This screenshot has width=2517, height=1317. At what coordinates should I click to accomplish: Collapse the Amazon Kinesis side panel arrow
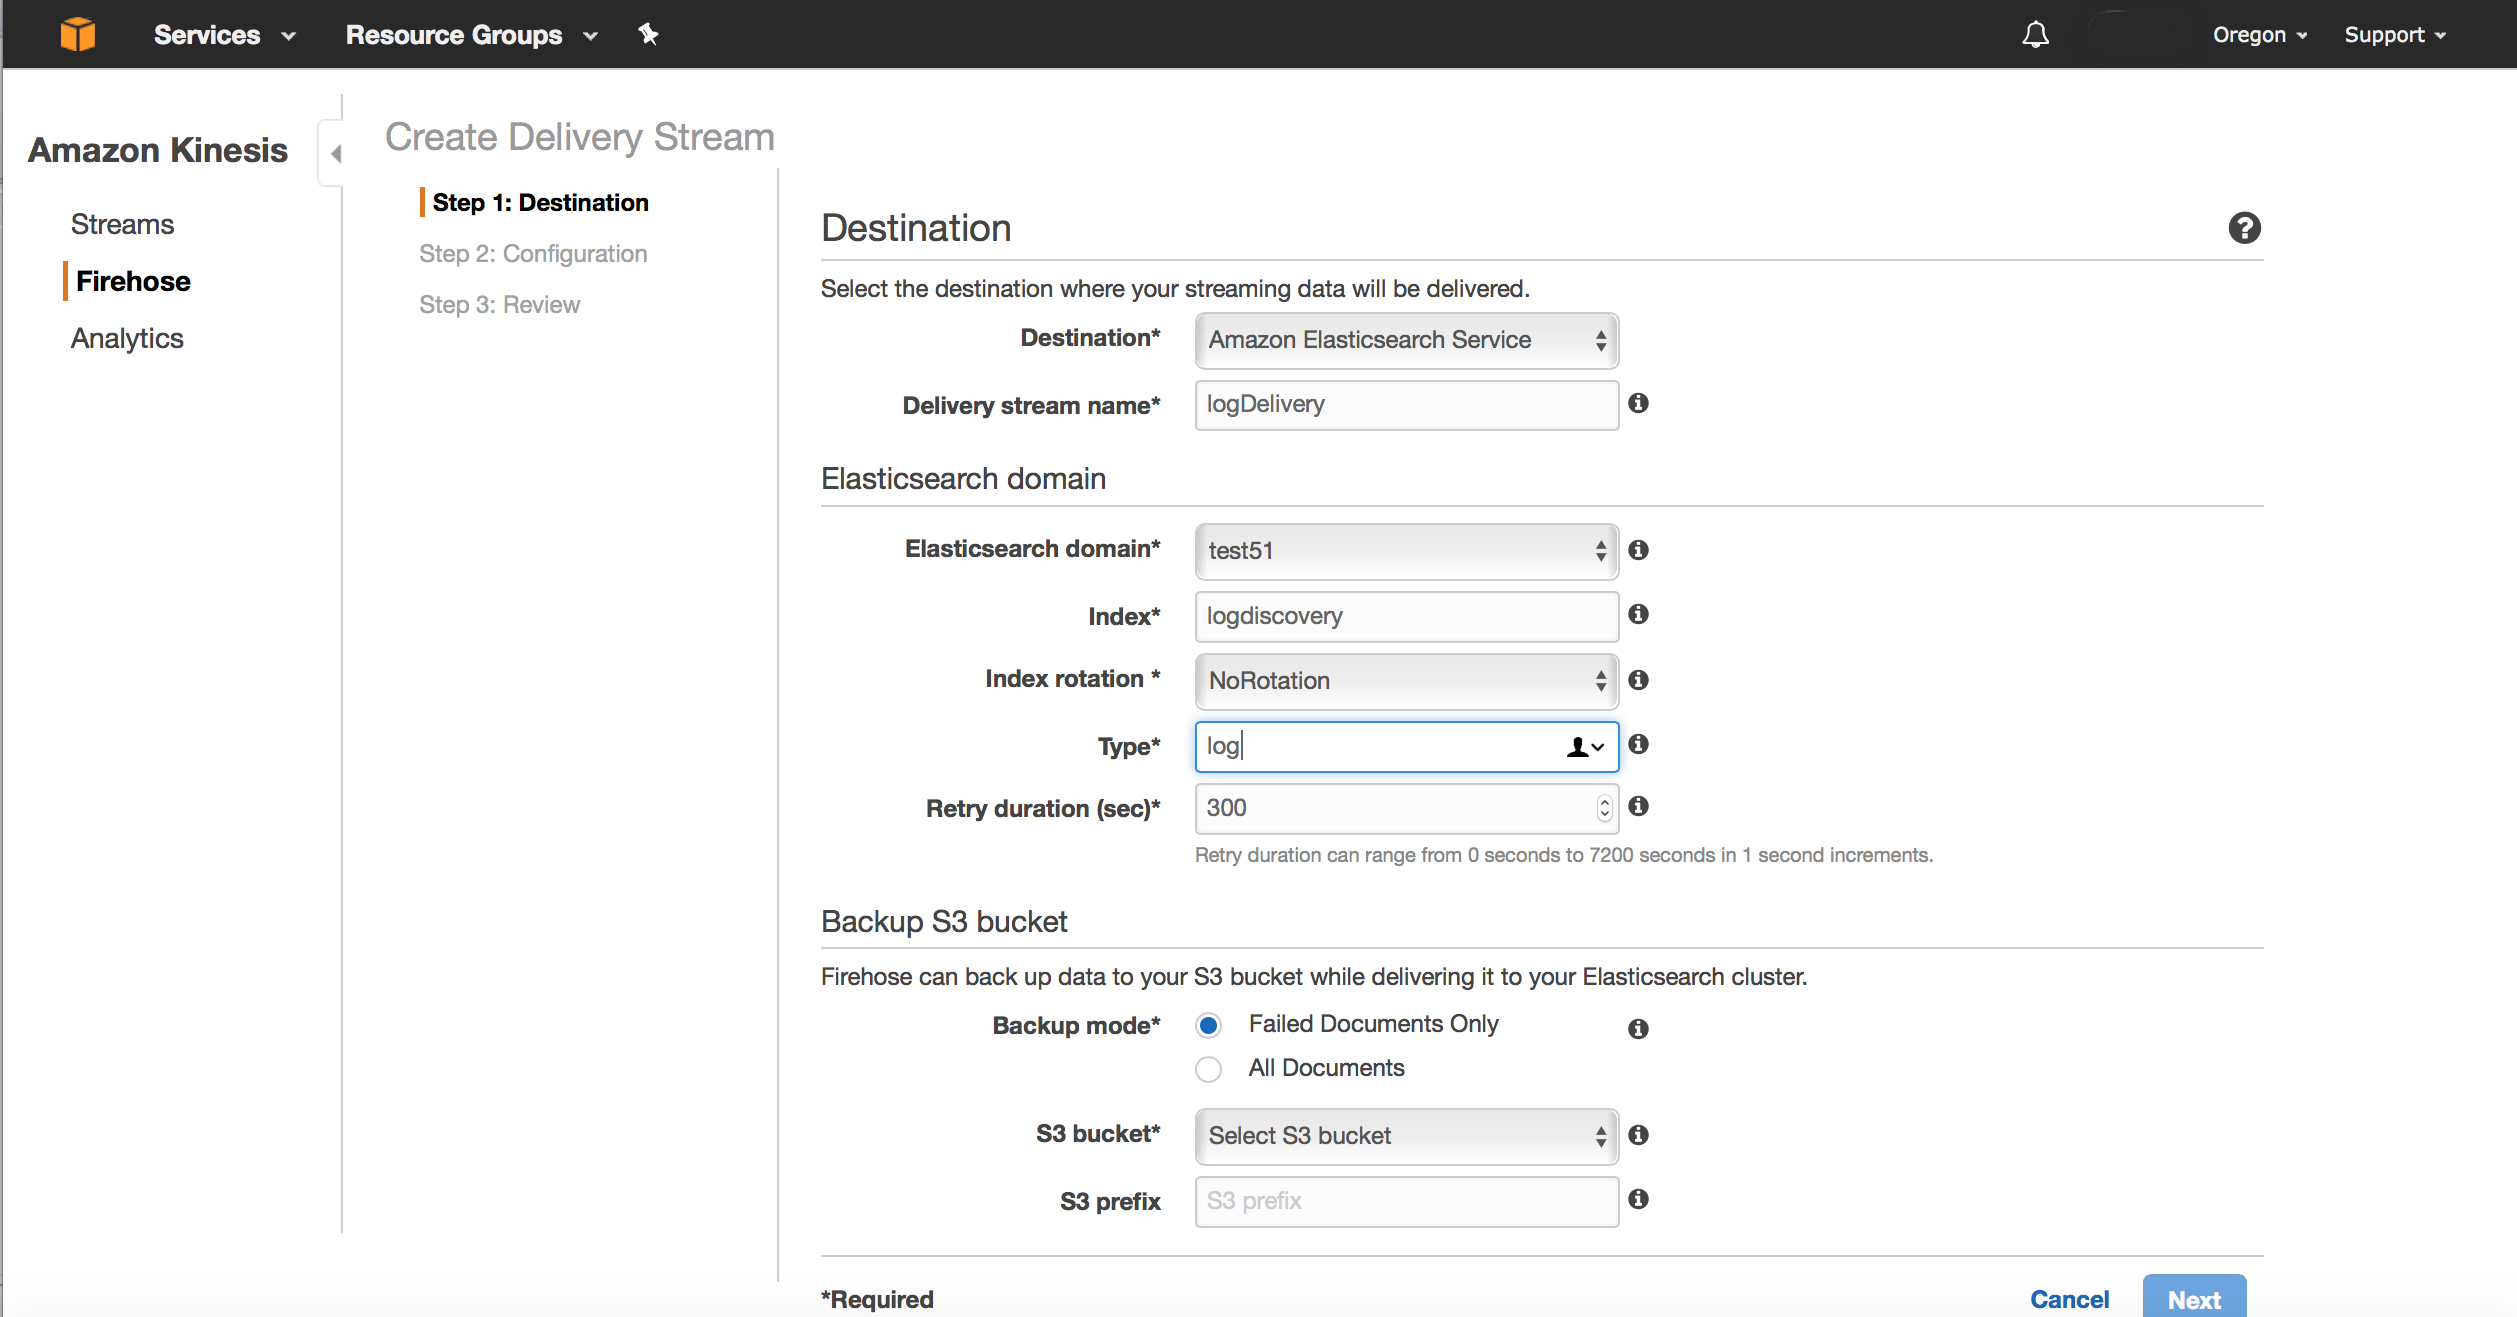pyautogui.click(x=336, y=153)
